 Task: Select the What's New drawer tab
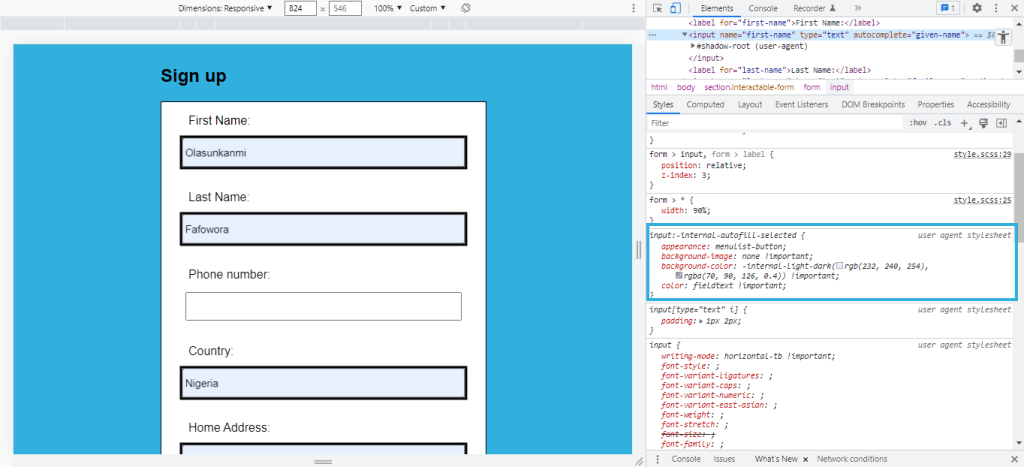pyautogui.click(x=776, y=459)
